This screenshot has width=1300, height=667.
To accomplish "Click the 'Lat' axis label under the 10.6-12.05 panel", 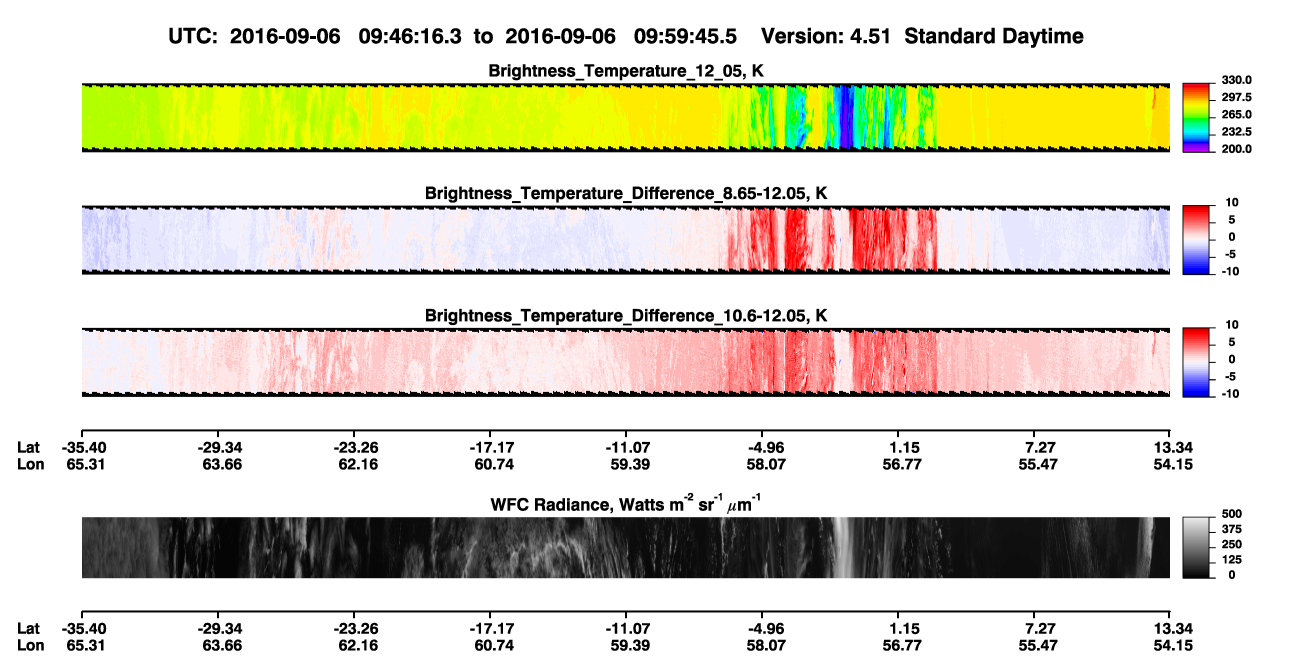I will 29,447.
